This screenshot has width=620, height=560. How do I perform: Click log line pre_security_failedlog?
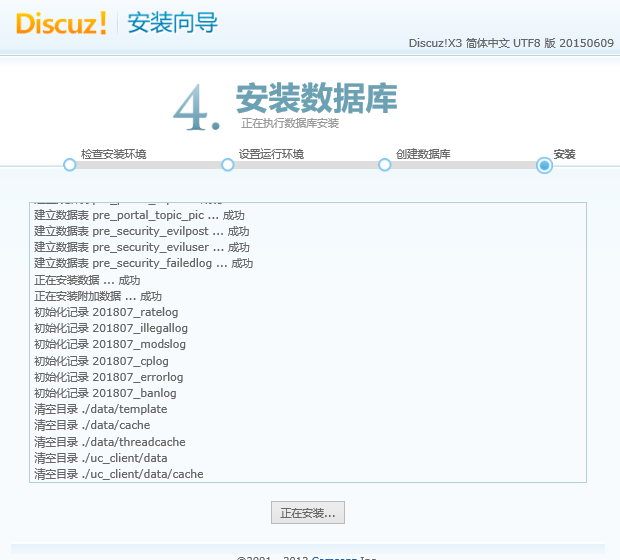click(144, 263)
